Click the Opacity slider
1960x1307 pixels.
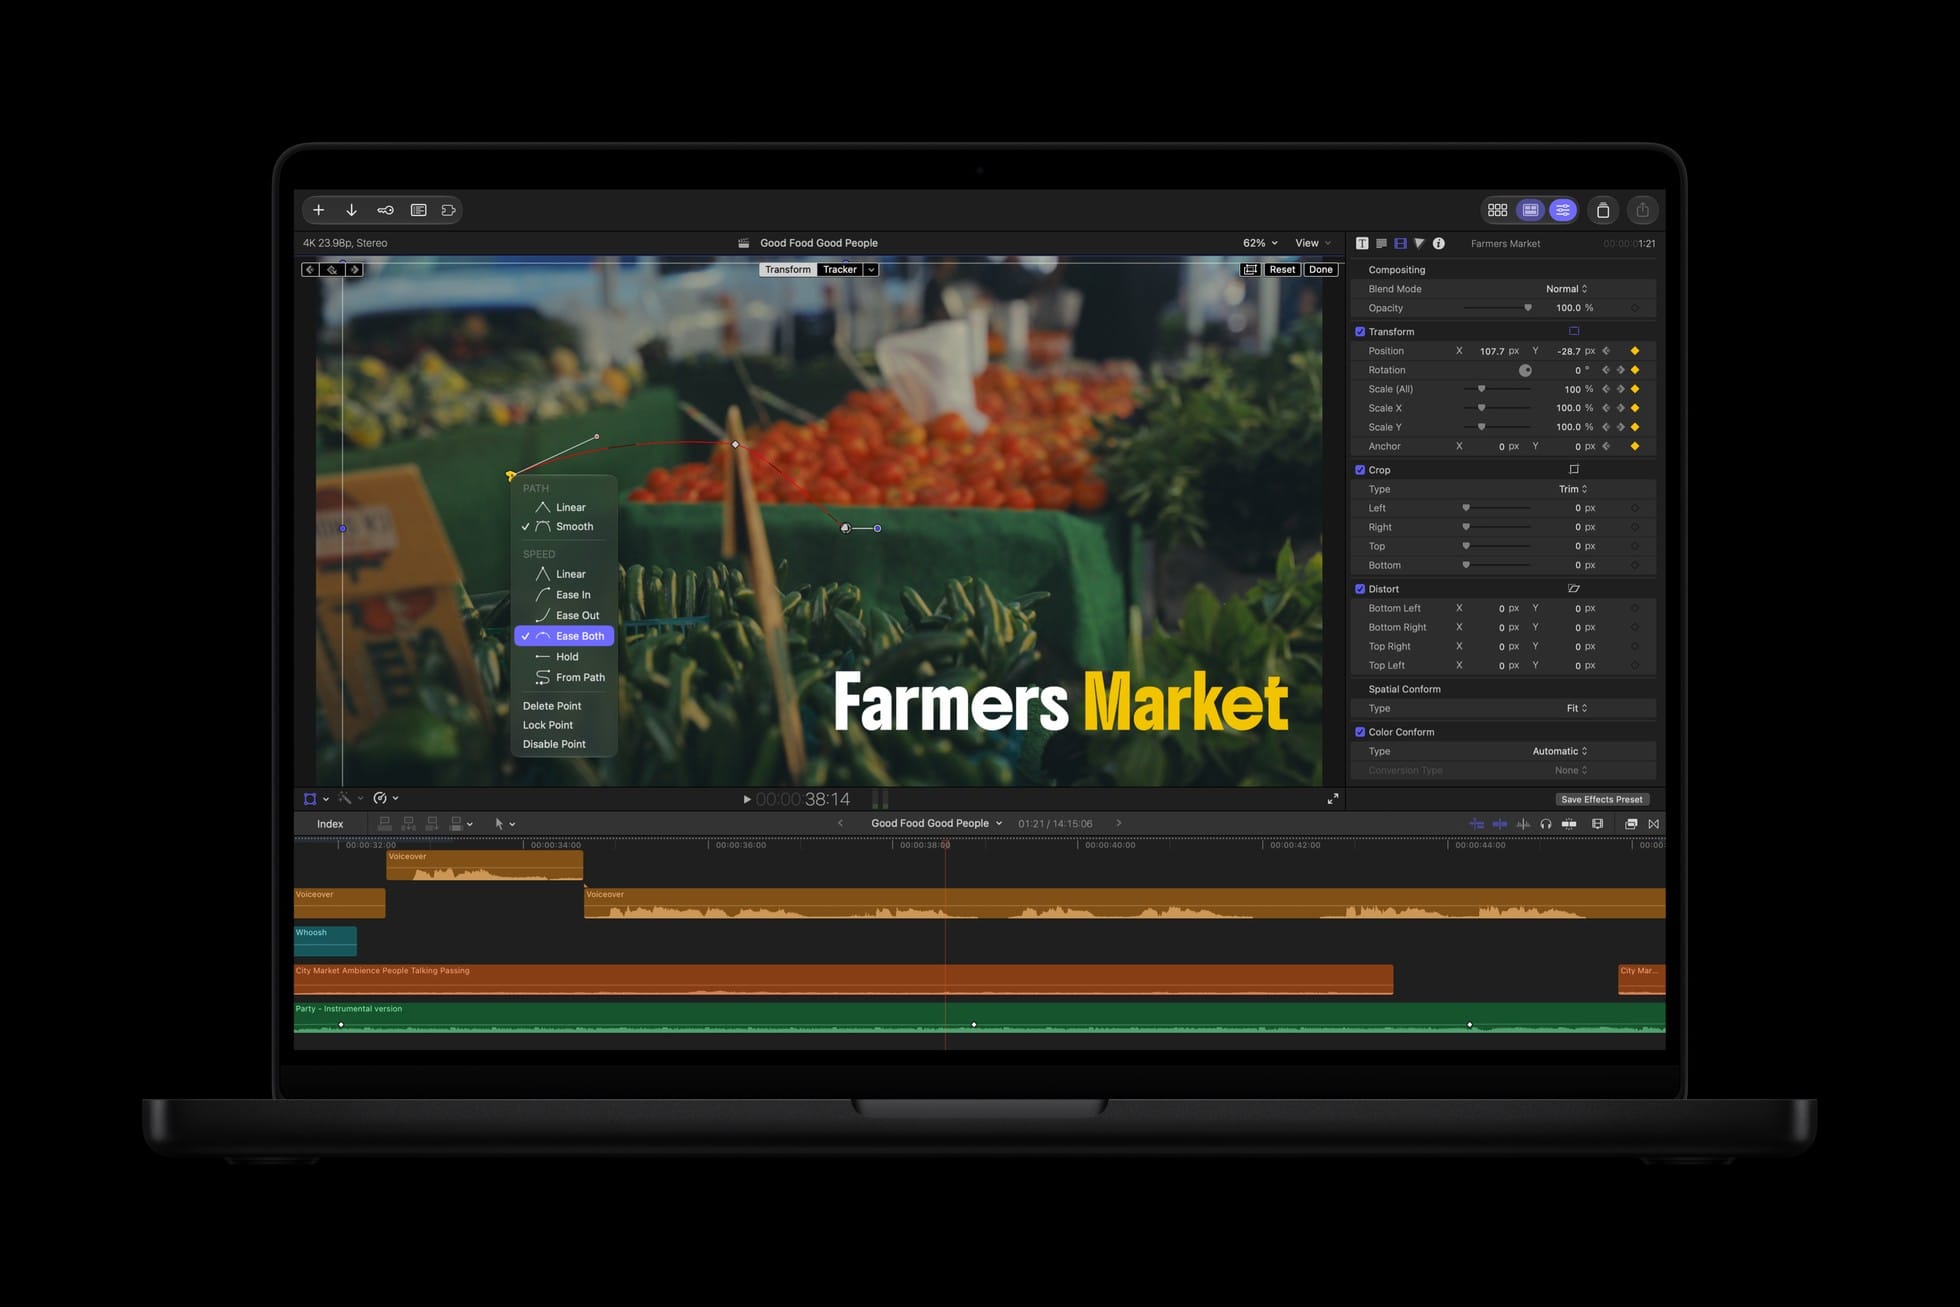pos(1497,308)
